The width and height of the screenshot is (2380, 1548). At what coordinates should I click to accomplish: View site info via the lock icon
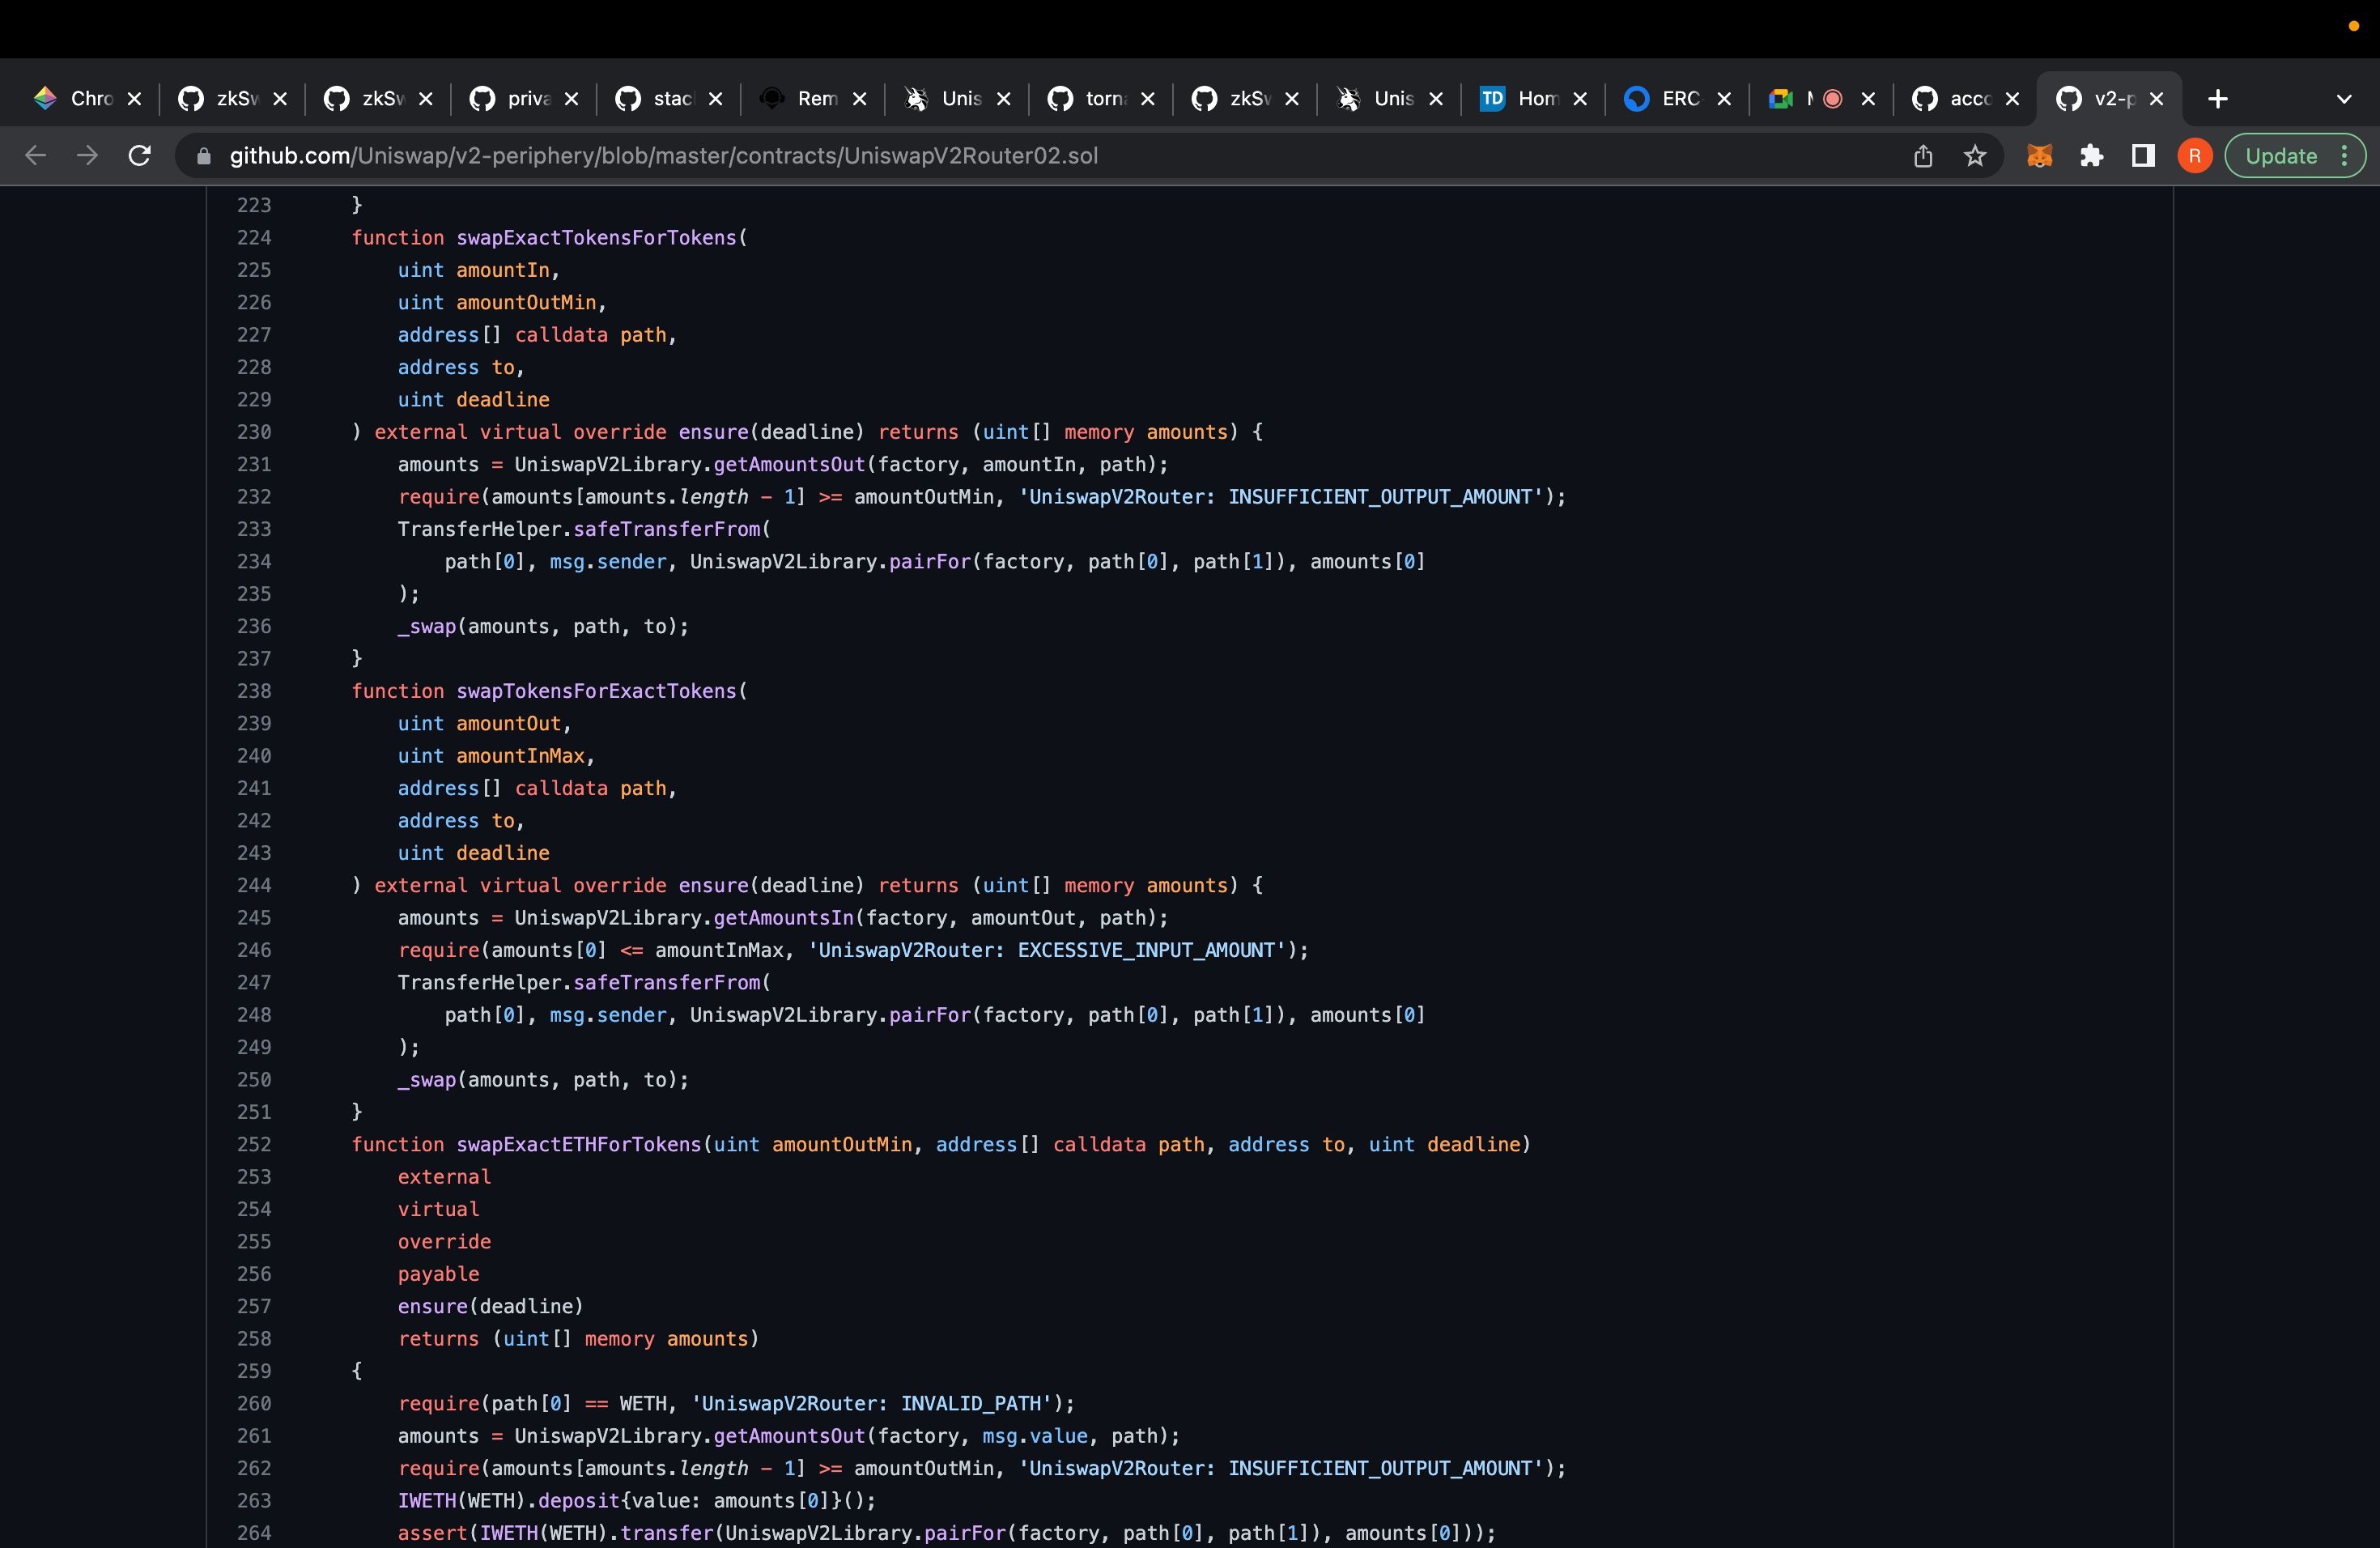(x=204, y=157)
